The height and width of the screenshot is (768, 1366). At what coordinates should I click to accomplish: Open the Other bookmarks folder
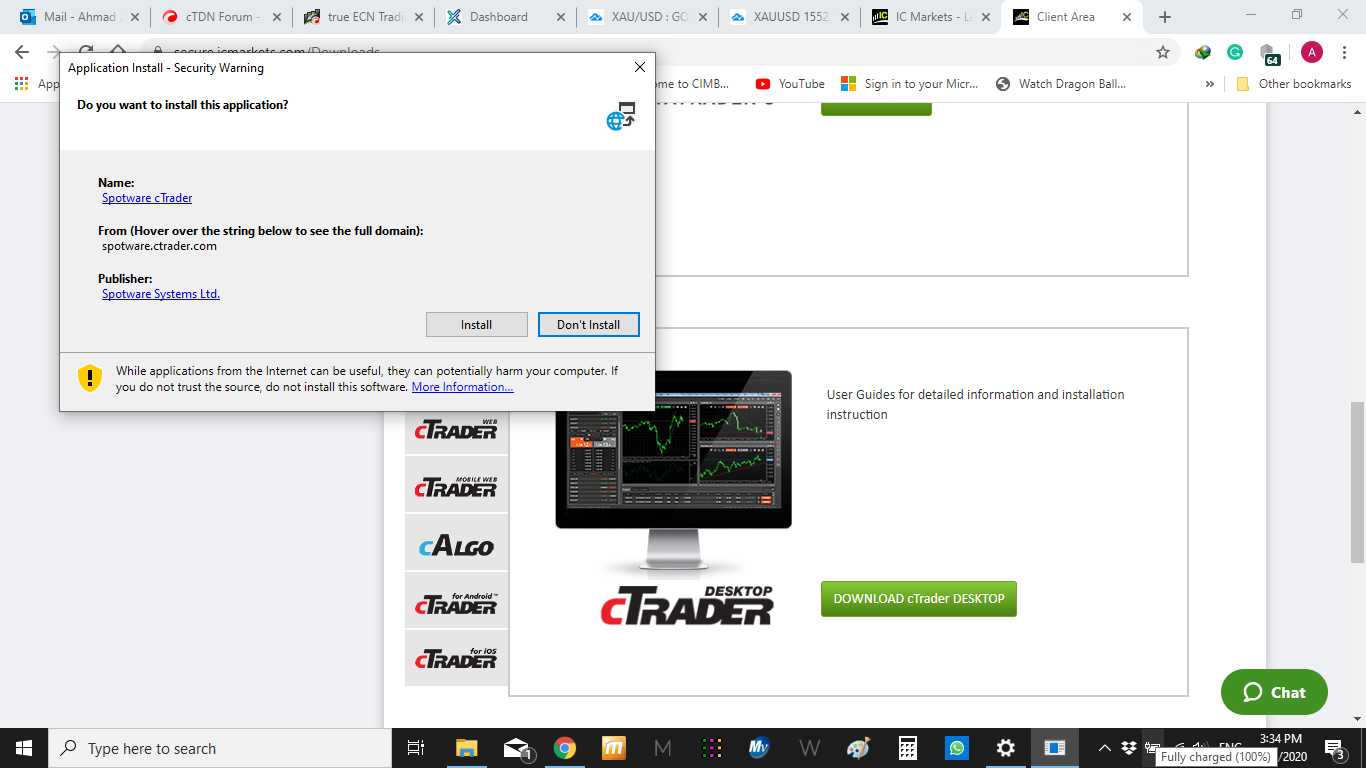coord(1293,84)
